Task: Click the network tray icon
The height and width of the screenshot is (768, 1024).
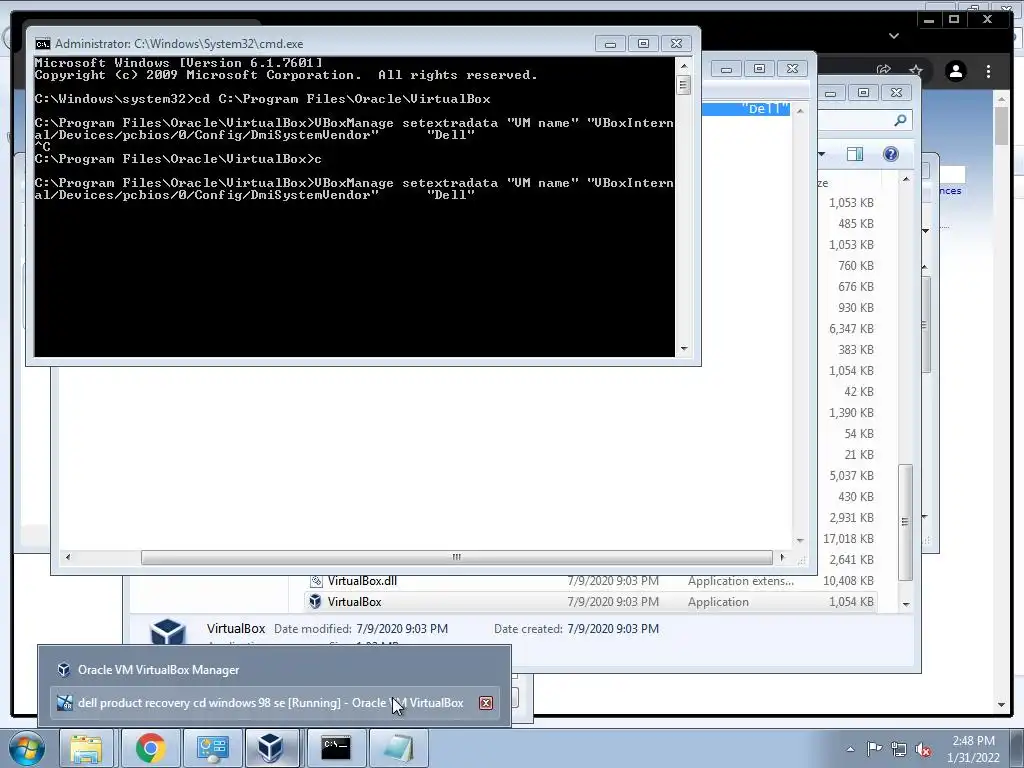Action: 899,749
